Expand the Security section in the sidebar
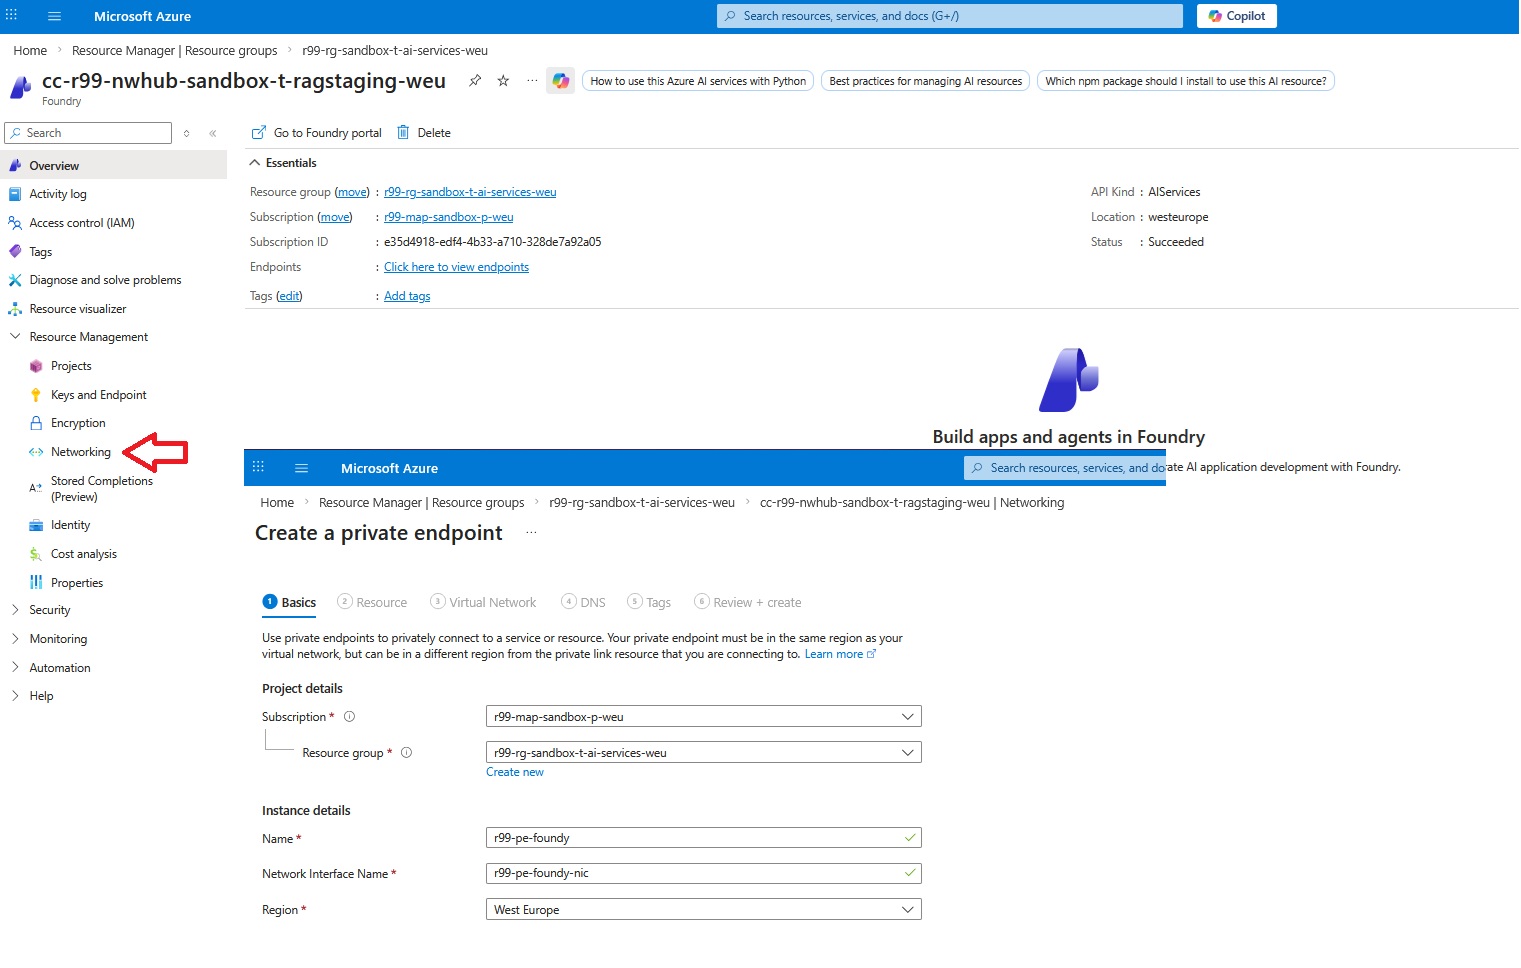Viewport: 1521px width, 968px height. click(49, 609)
